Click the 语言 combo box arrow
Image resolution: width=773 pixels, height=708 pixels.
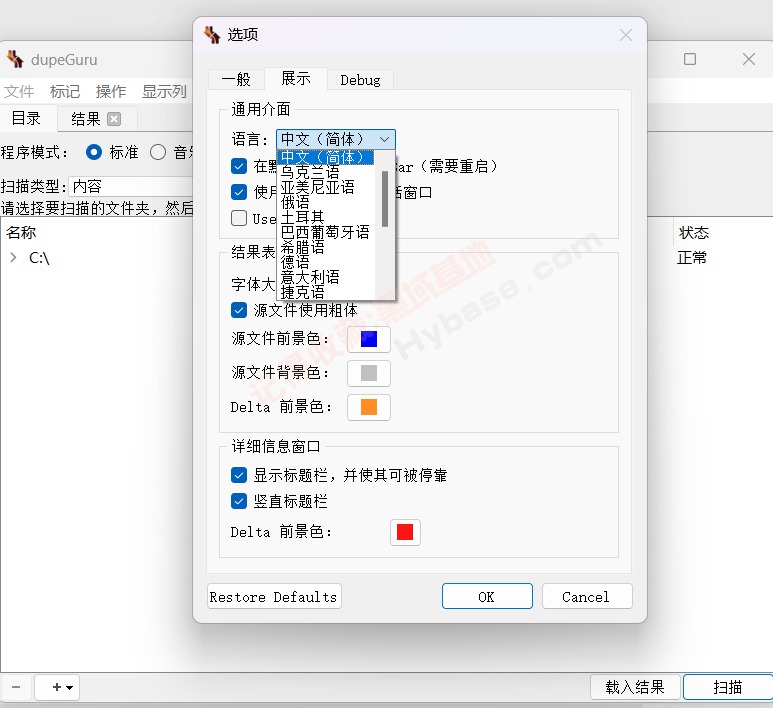385,140
